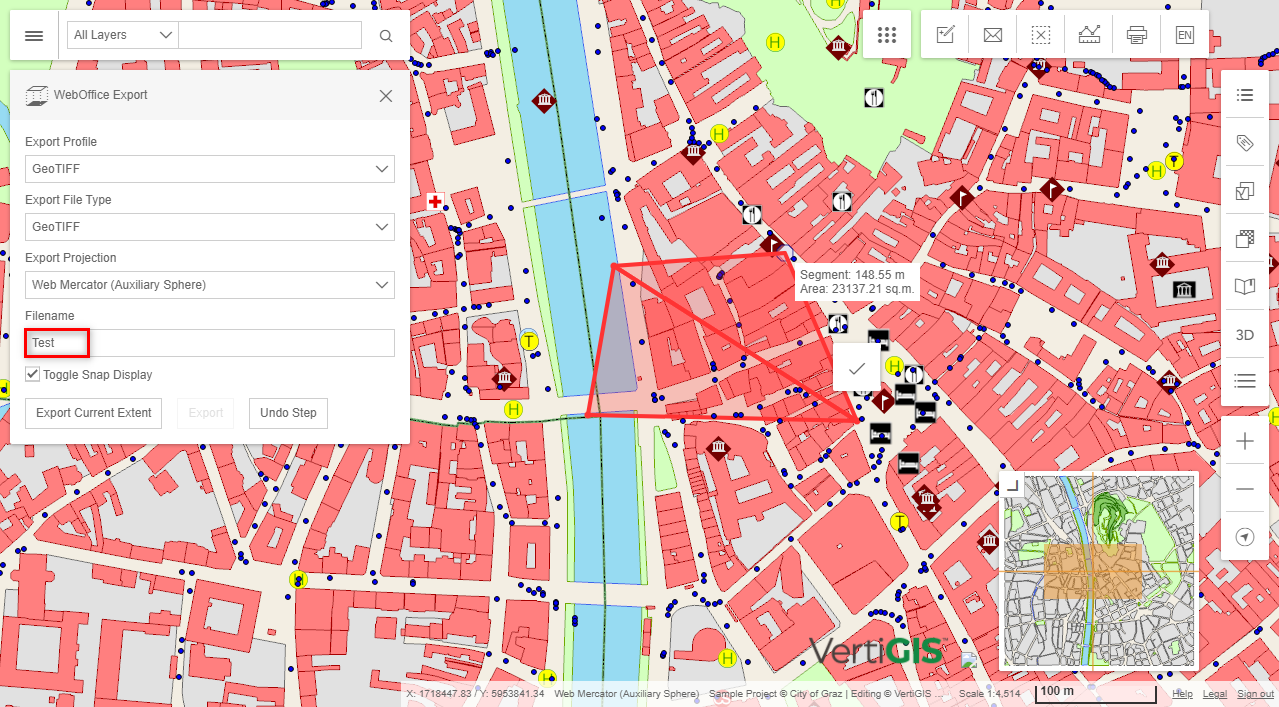The image size is (1279, 707).
Task: Open the send map via email tool
Action: (x=992, y=35)
